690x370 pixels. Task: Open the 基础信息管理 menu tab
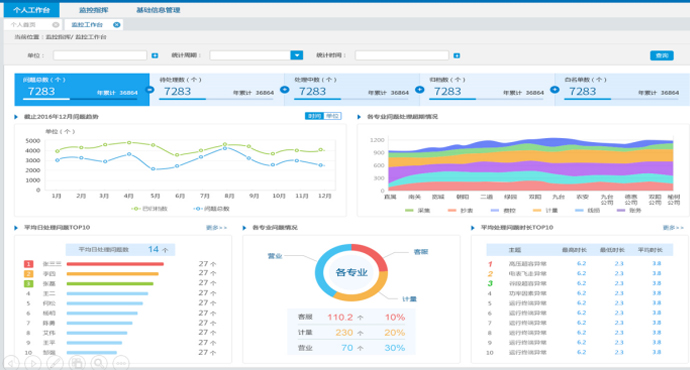coord(158,10)
